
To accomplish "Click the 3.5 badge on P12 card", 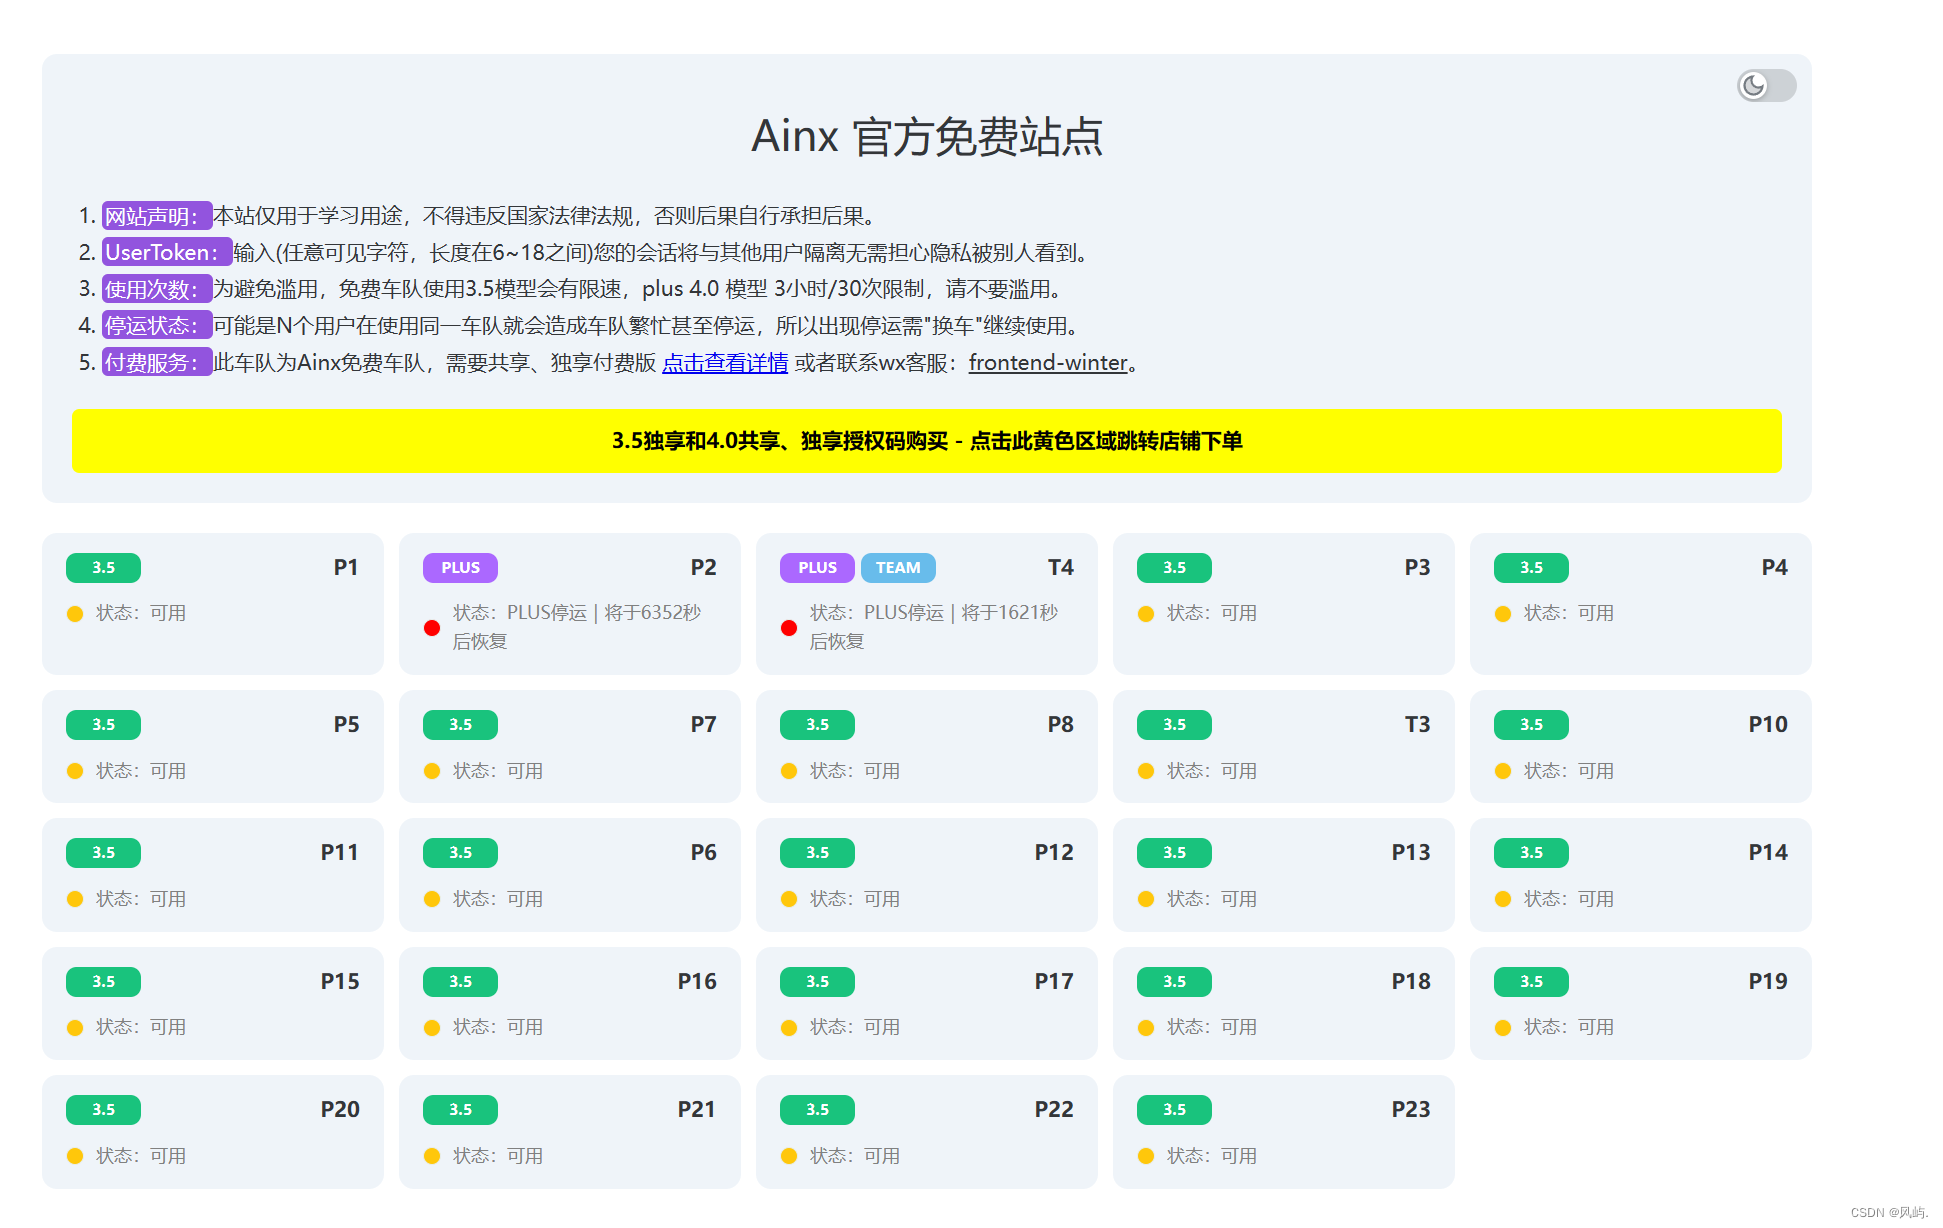I will coord(817,853).
